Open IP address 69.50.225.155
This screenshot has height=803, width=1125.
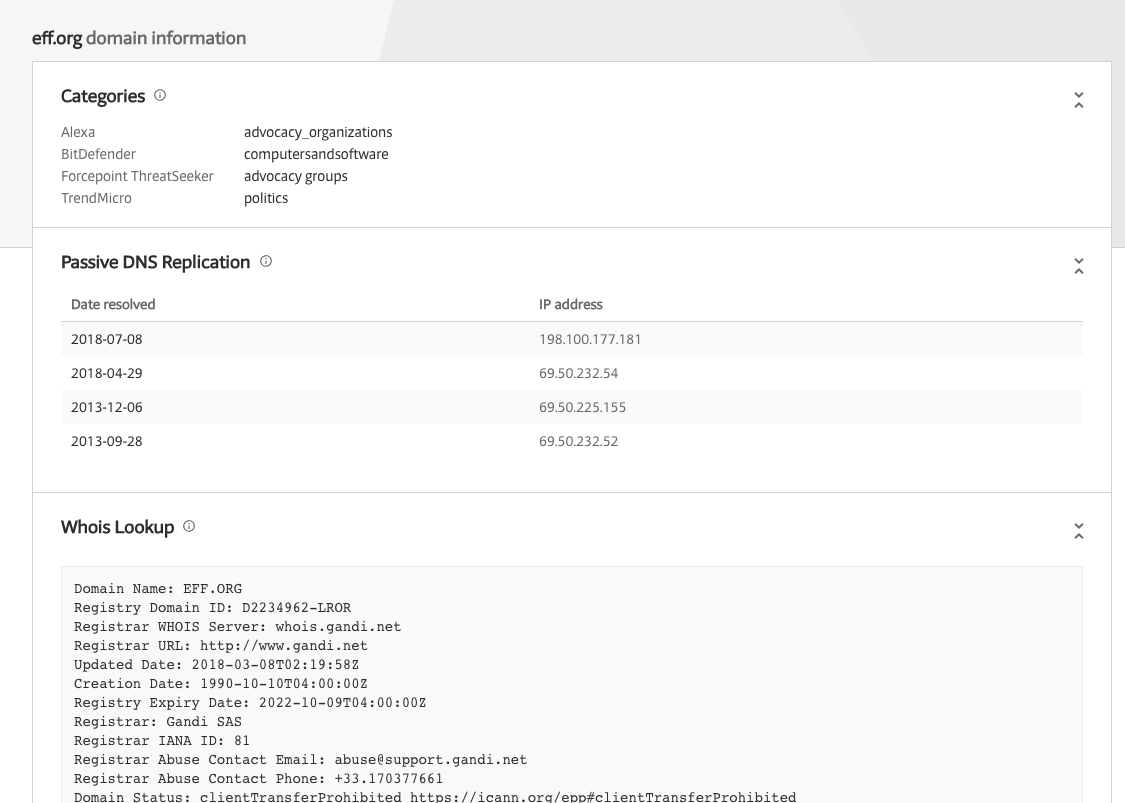(582, 408)
